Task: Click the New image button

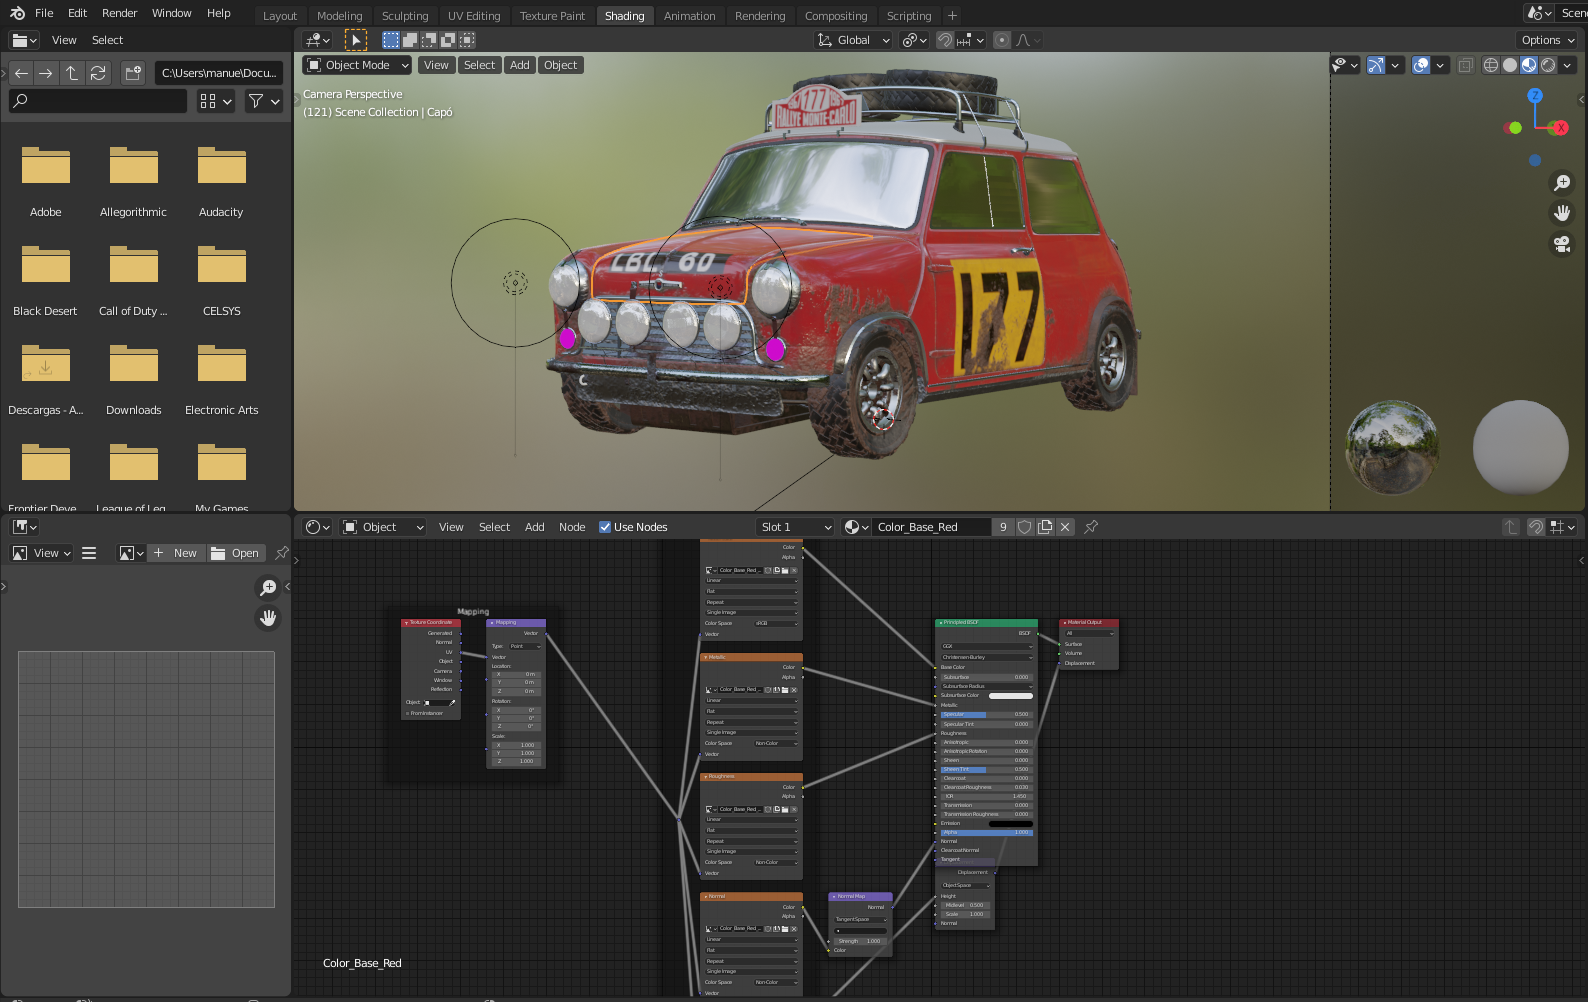Action: tap(176, 553)
